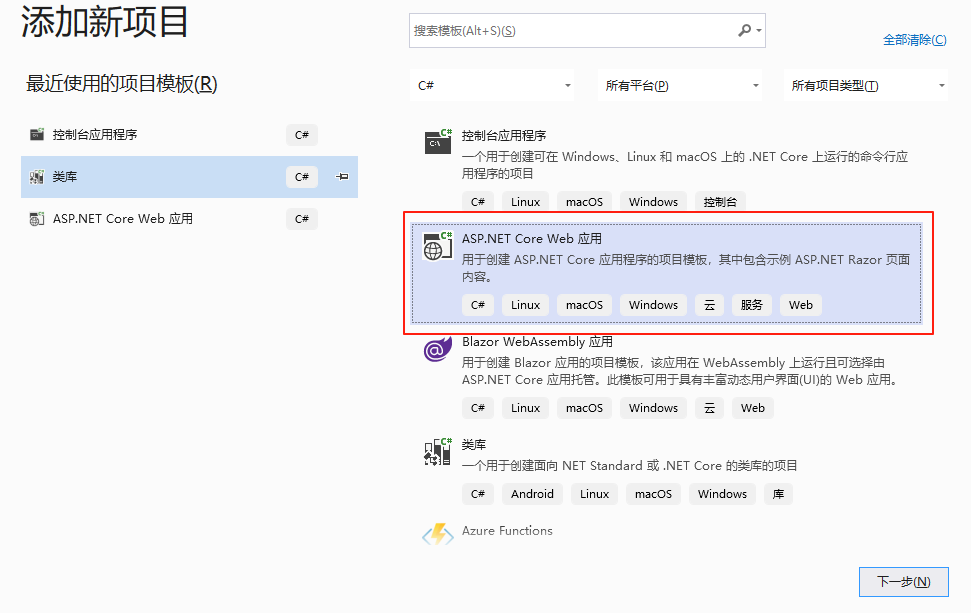Click the C# tag under ASP.NET Core template
Viewport: 971px width, 613px height.
(477, 305)
